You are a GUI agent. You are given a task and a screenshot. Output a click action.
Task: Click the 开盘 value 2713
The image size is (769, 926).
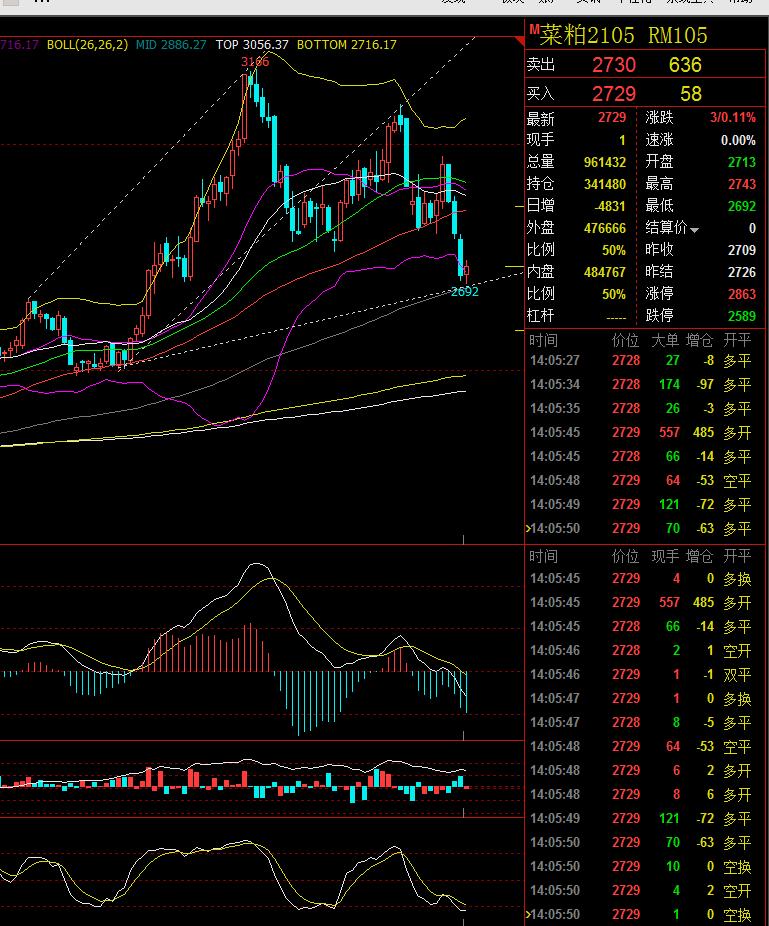coord(741,162)
